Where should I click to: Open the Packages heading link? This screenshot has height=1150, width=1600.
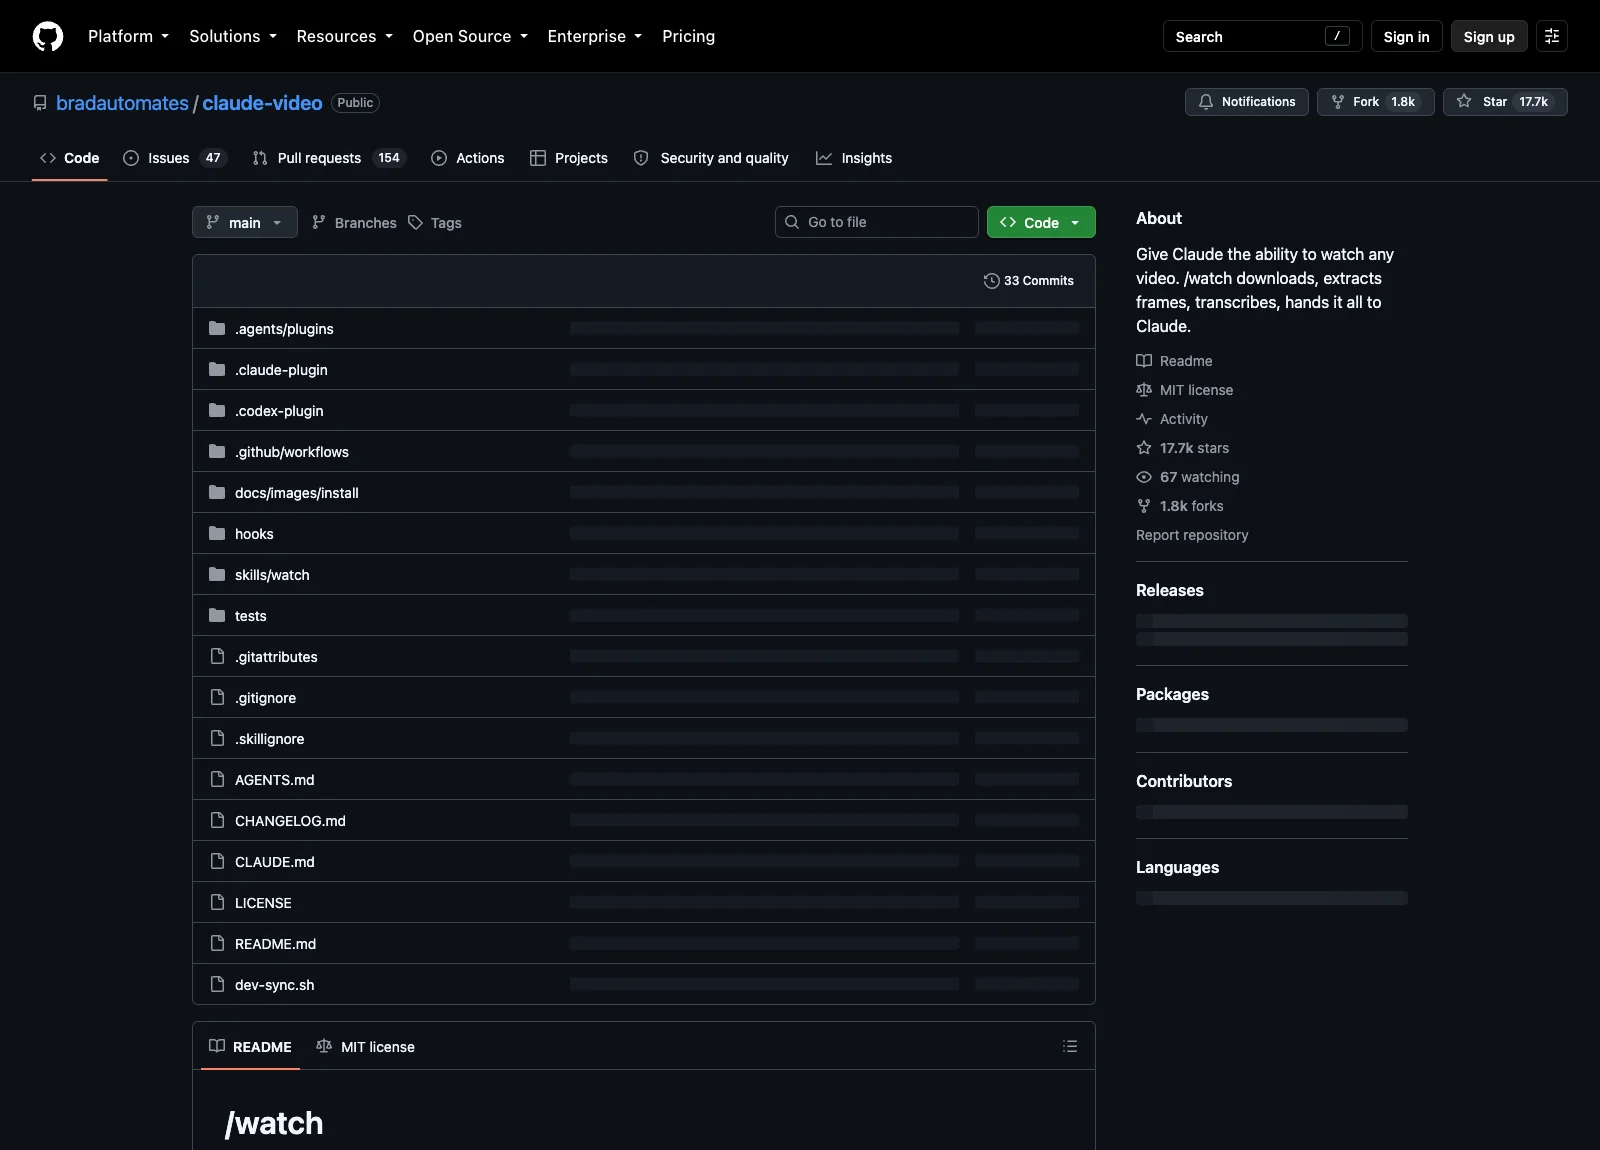click(x=1172, y=694)
